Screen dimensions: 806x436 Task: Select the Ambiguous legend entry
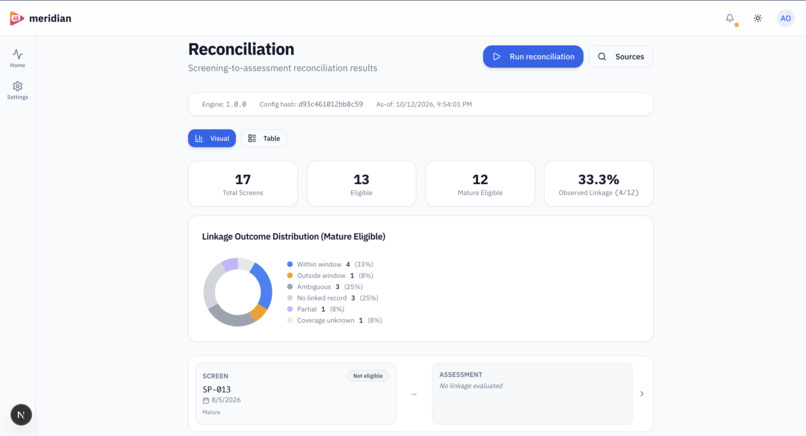pyautogui.click(x=325, y=287)
